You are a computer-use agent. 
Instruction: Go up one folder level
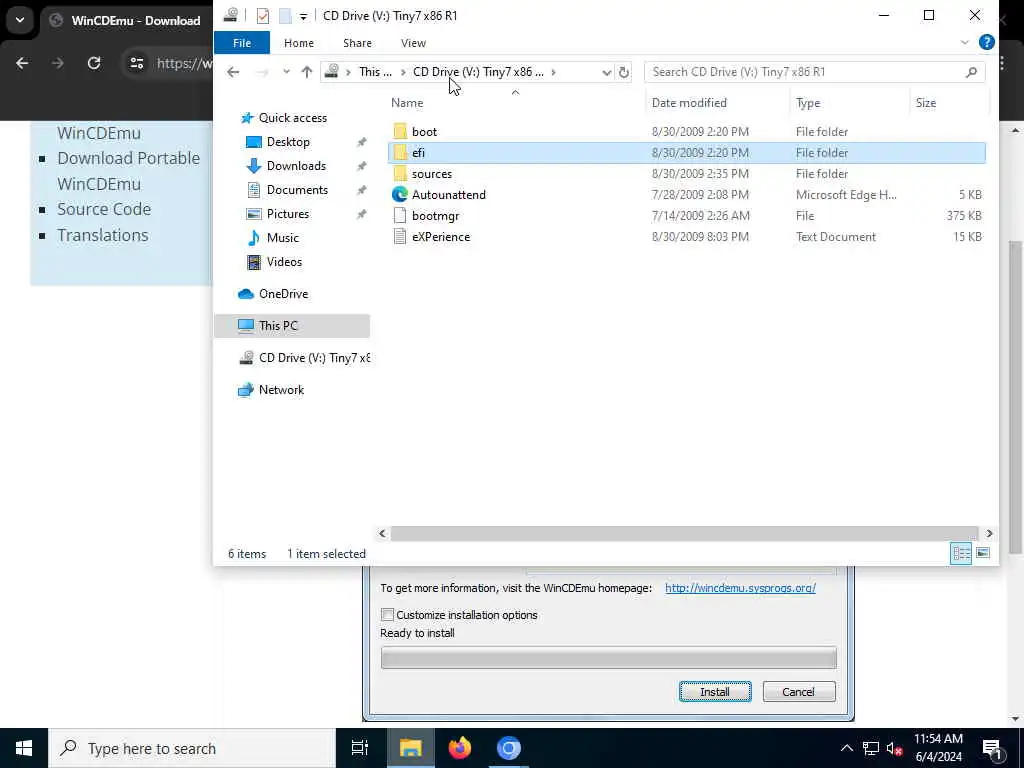(306, 72)
